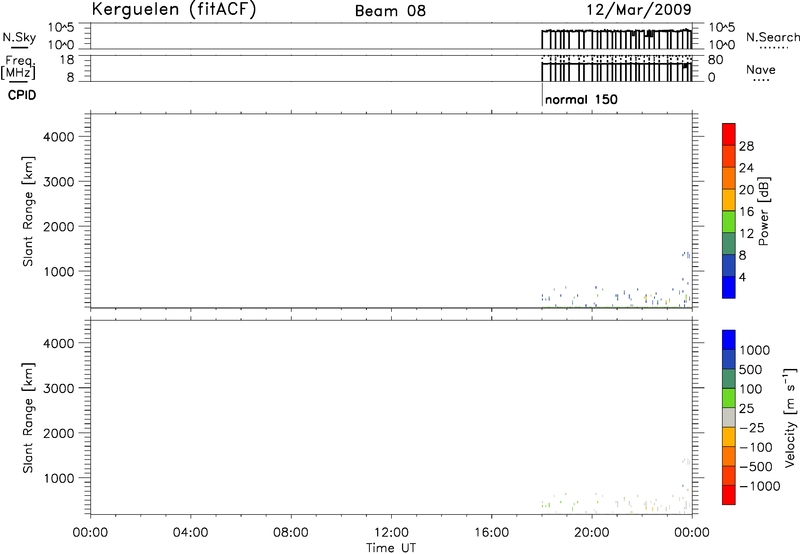Image resolution: width=800 pixels, height=554 pixels.
Task: Click the Slant Range label of power panel
Action: pos(28,211)
